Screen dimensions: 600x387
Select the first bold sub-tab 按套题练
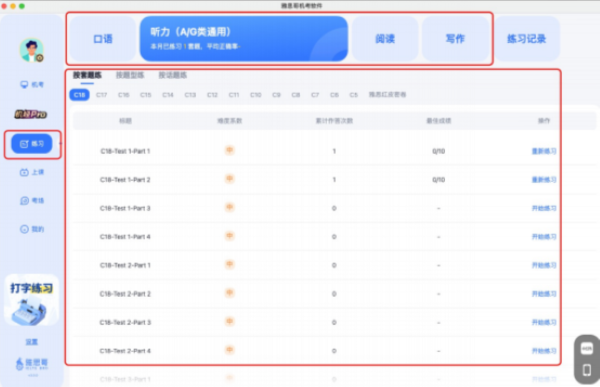(87, 75)
